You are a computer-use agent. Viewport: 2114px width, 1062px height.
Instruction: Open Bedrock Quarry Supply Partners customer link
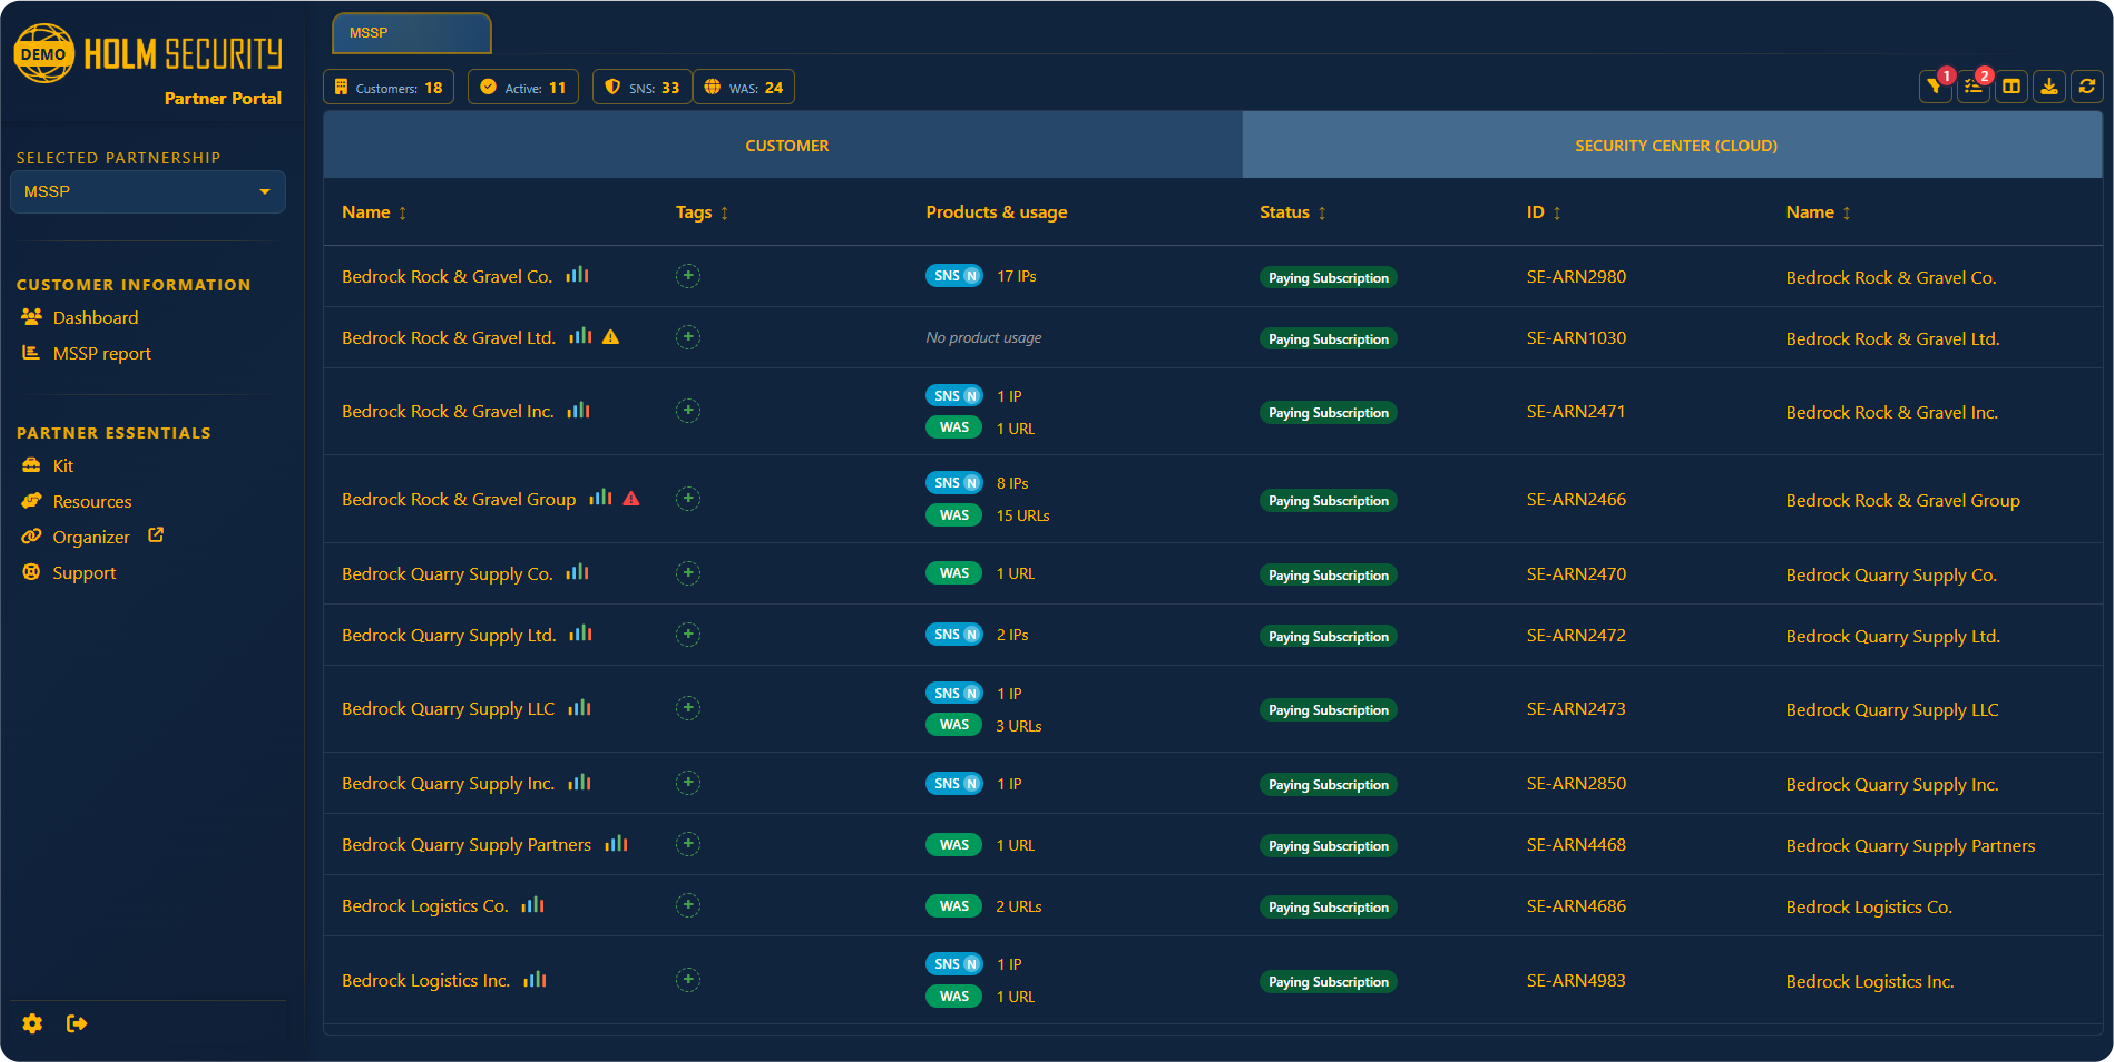[x=466, y=845]
